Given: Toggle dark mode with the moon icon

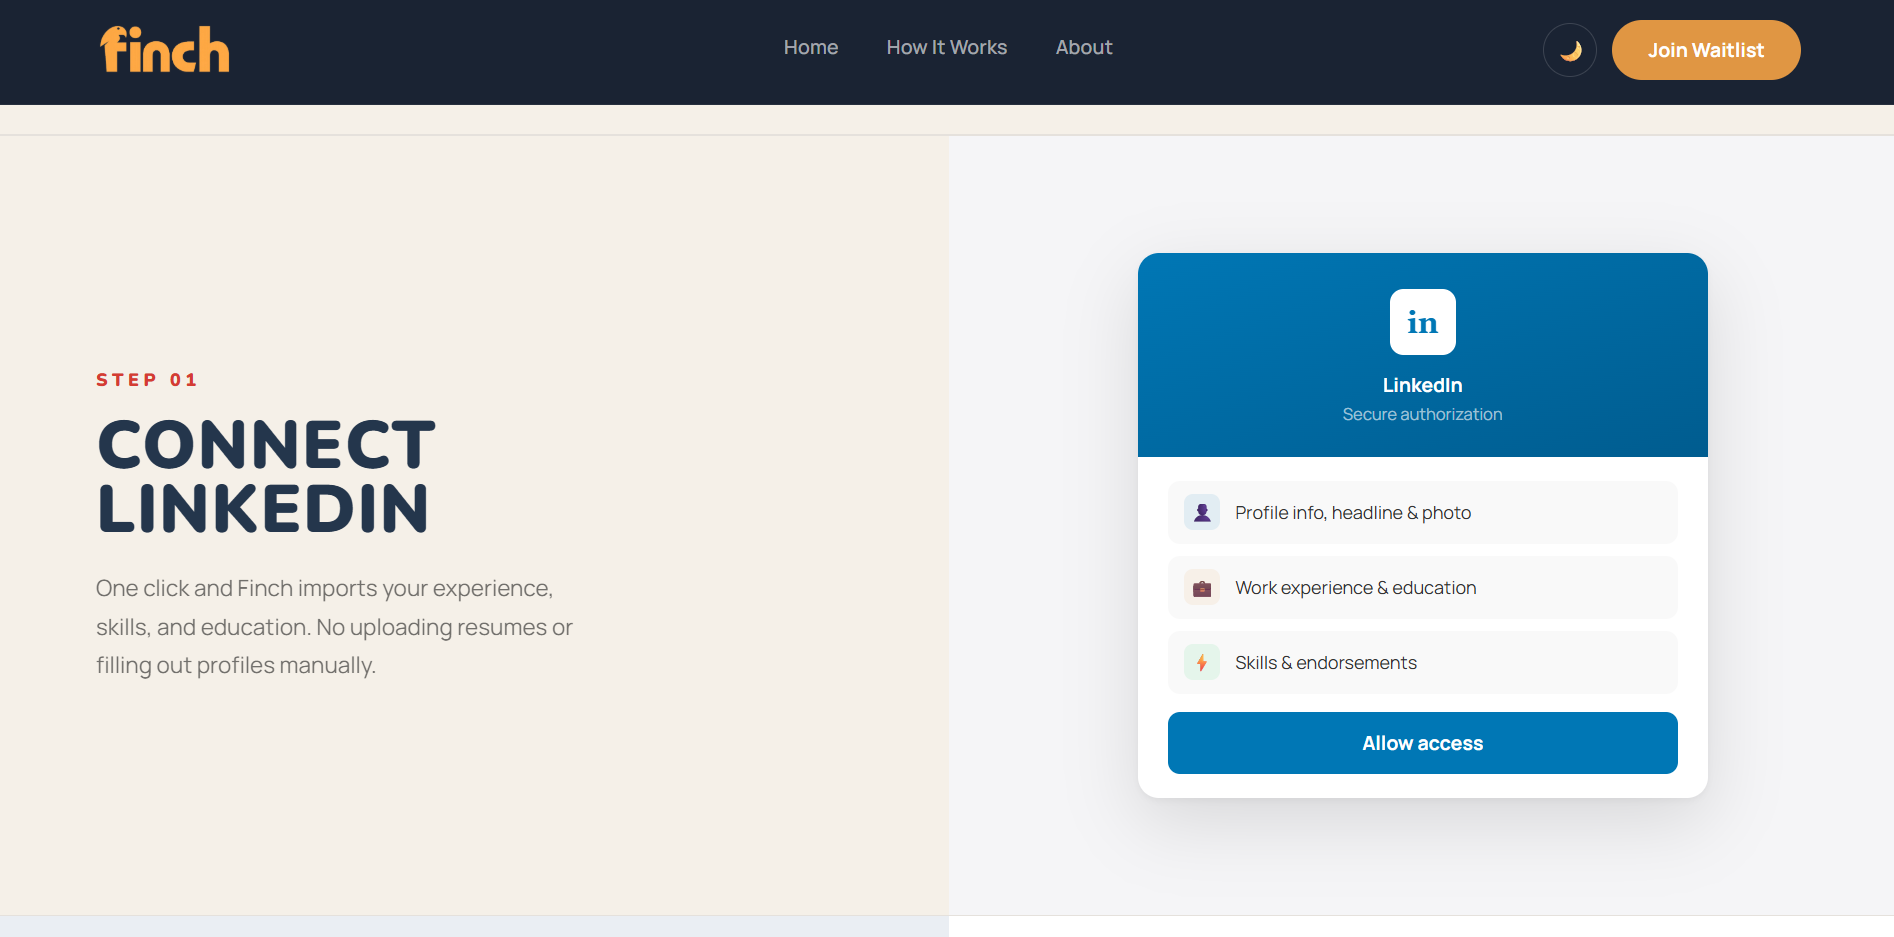Looking at the screenshot, I should [x=1570, y=50].
